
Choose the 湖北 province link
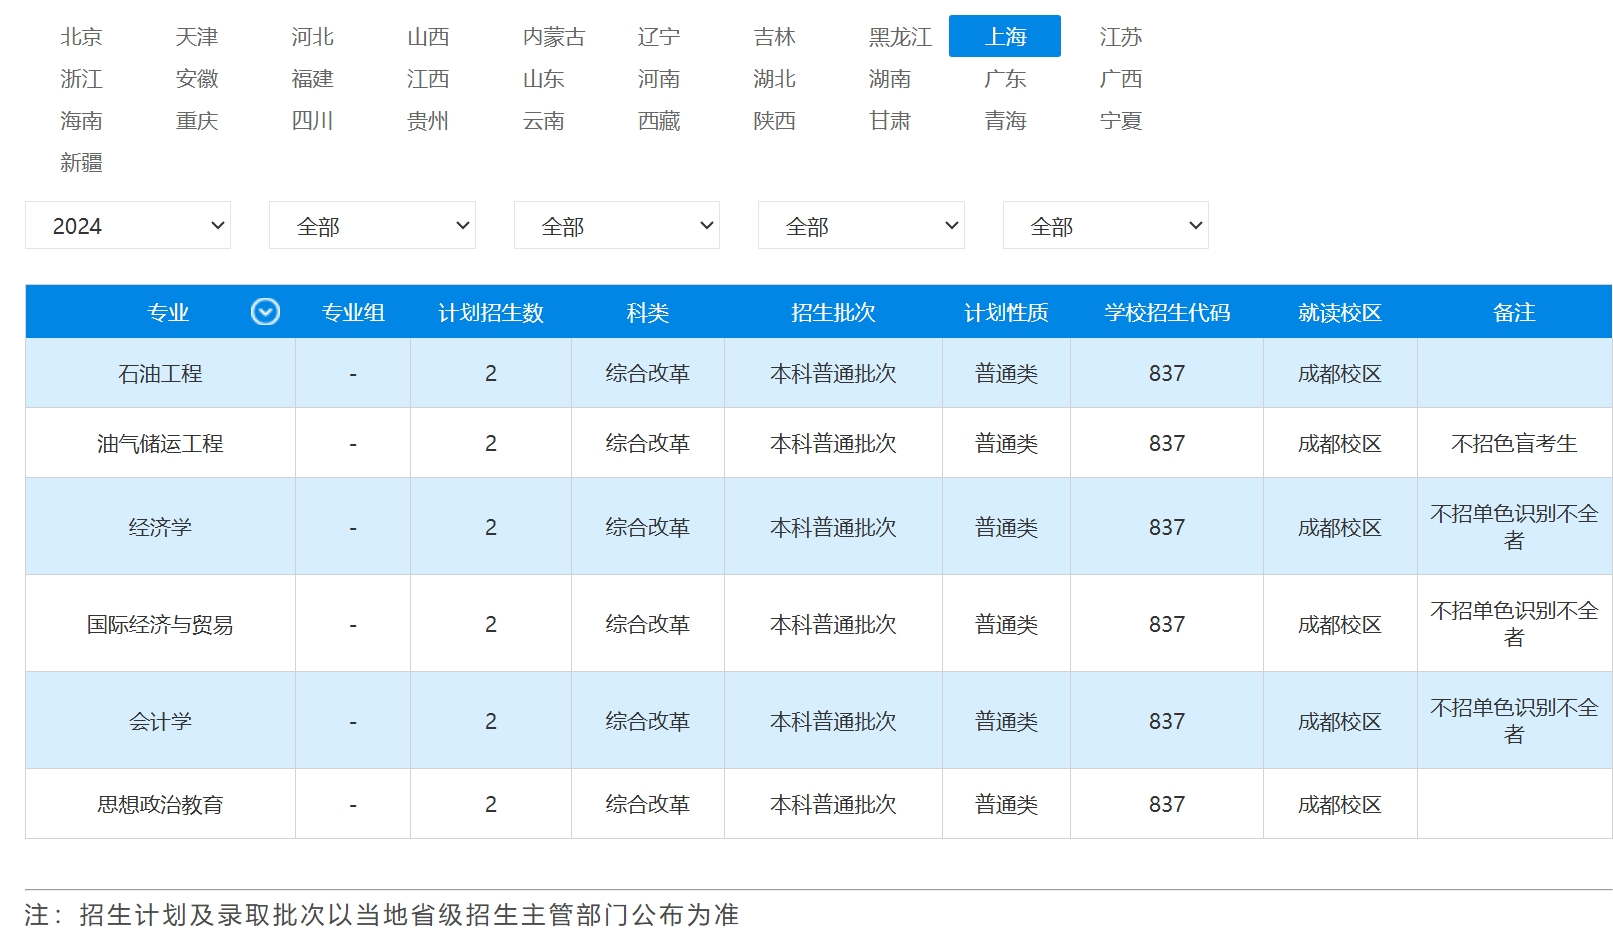pyautogui.click(x=775, y=79)
